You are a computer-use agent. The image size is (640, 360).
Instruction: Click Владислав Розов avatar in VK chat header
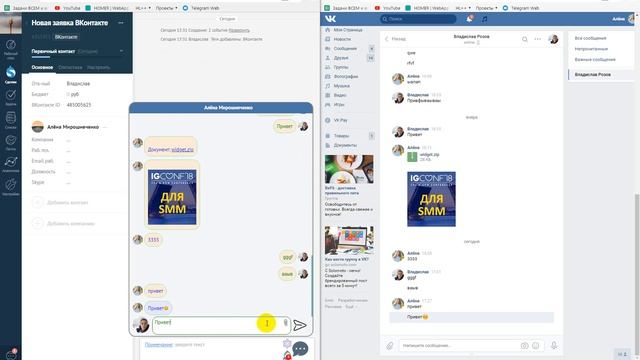pos(553,39)
